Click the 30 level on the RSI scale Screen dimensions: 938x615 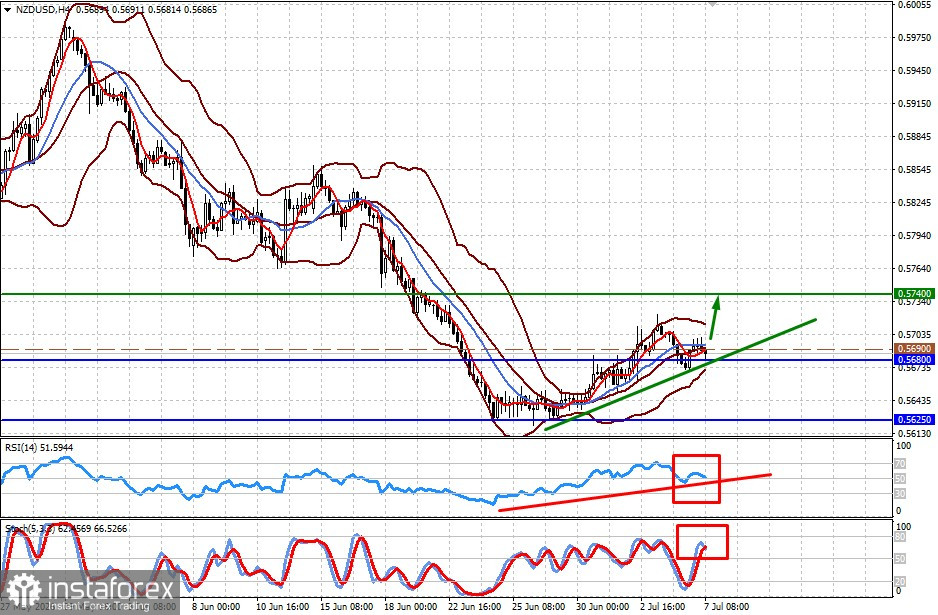[x=900, y=494]
